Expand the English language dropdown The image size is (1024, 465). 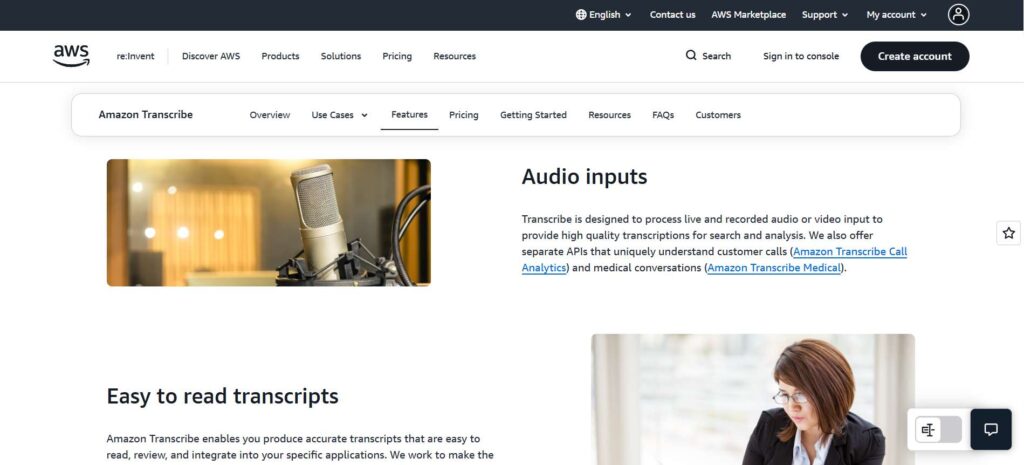(x=603, y=14)
